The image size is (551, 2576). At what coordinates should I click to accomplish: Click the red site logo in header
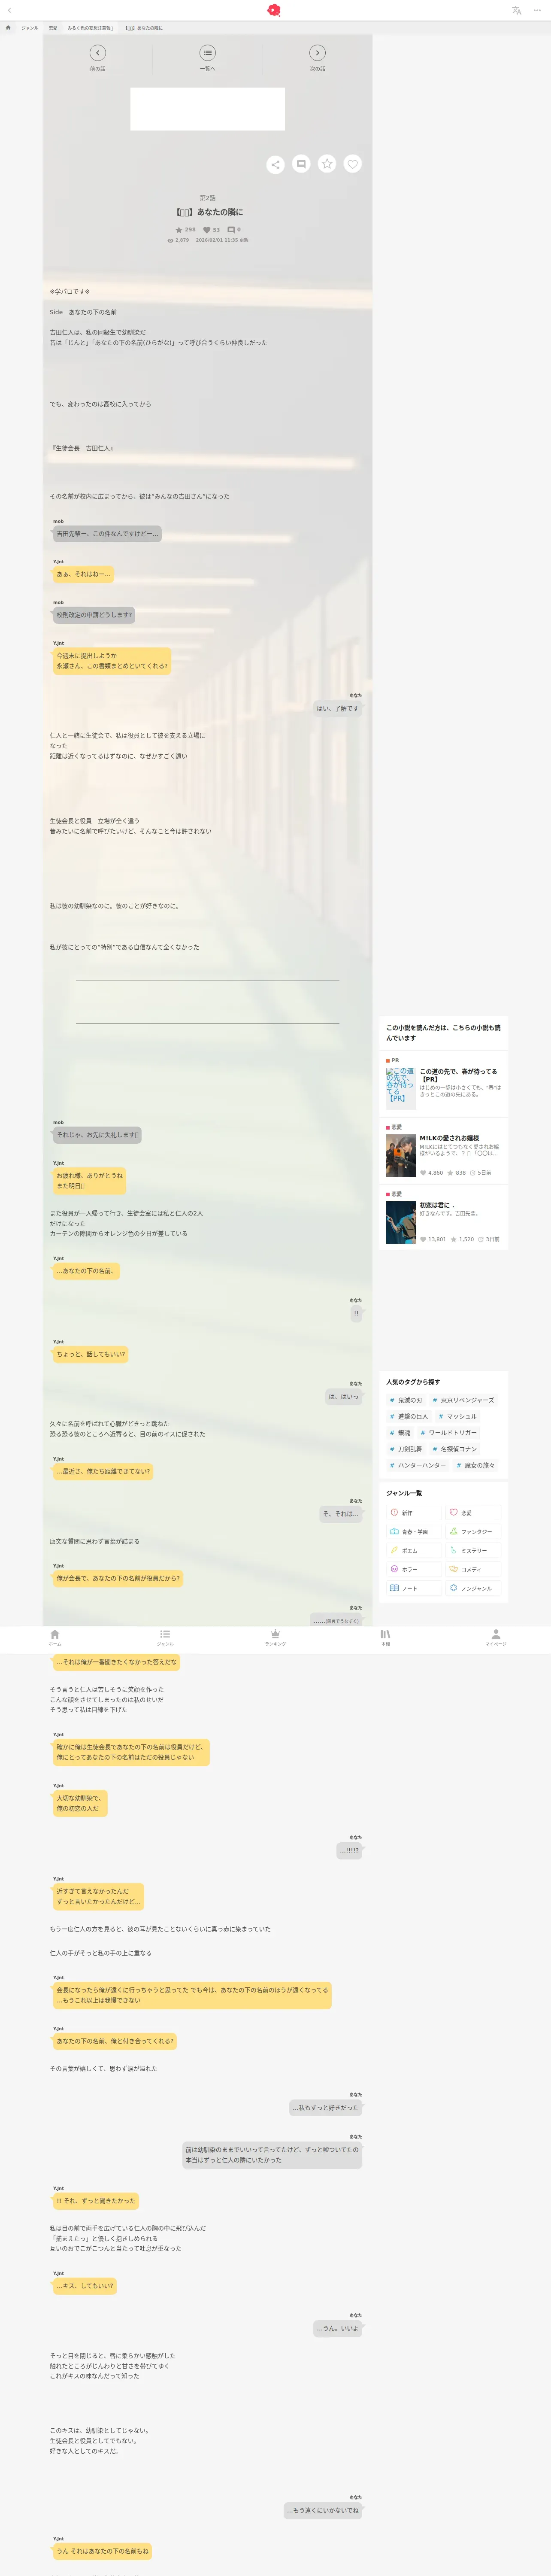click(274, 10)
